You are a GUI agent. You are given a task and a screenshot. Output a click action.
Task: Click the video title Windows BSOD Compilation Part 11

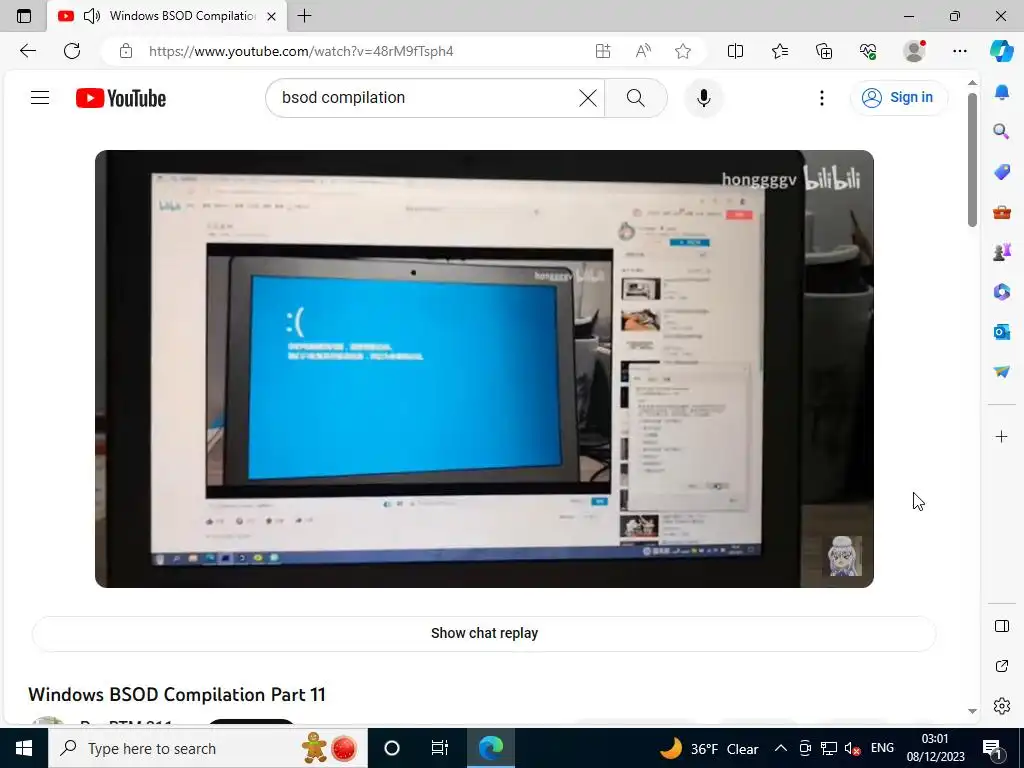[x=177, y=694]
